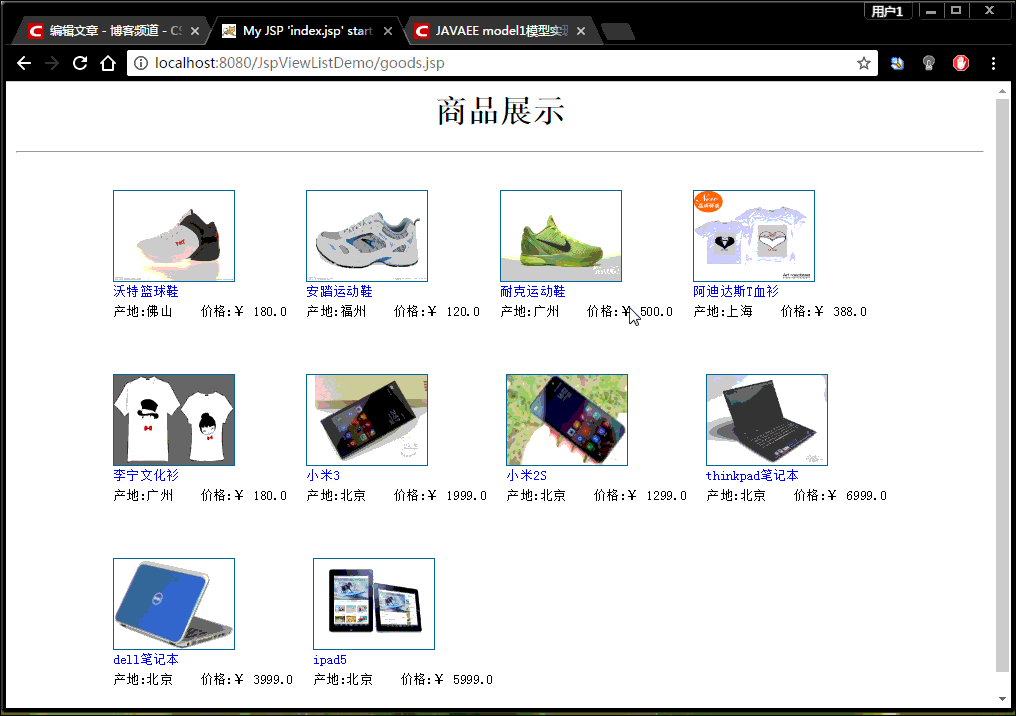1016x716 pixels.
Task: Open the red adblock extension icon
Action: point(961,63)
